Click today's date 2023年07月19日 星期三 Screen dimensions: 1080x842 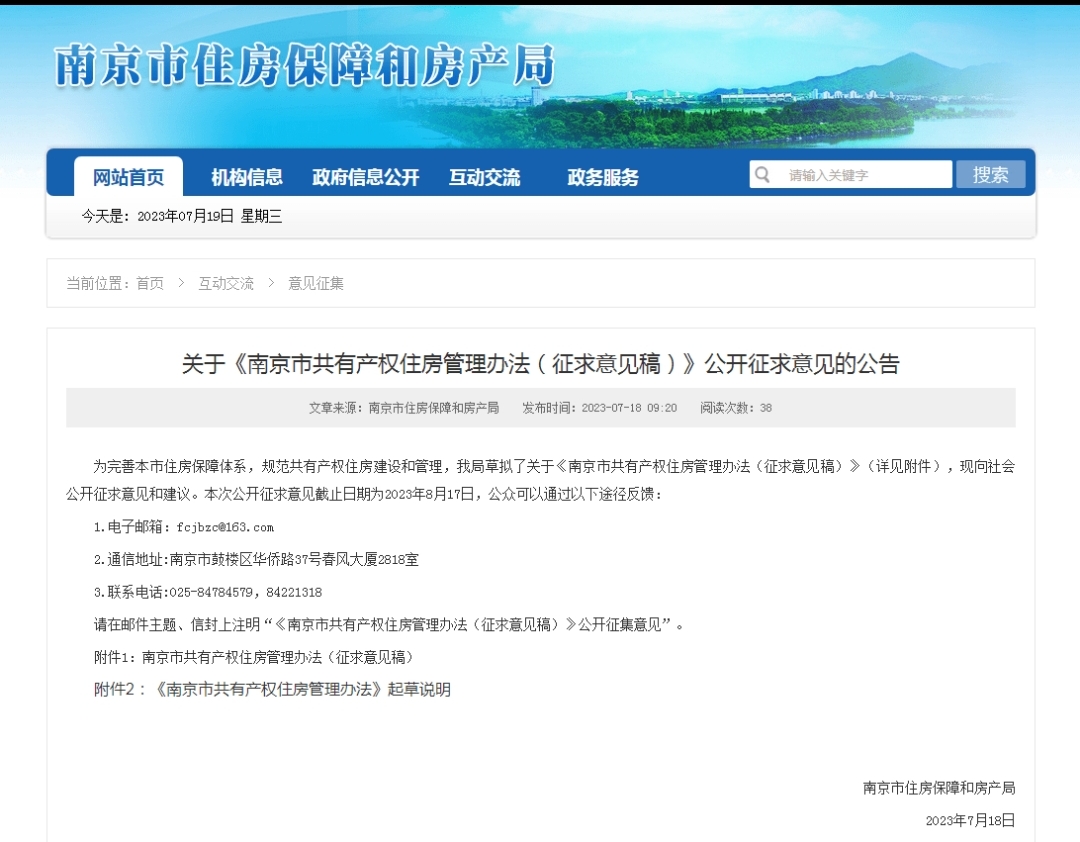tap(182, 216)
